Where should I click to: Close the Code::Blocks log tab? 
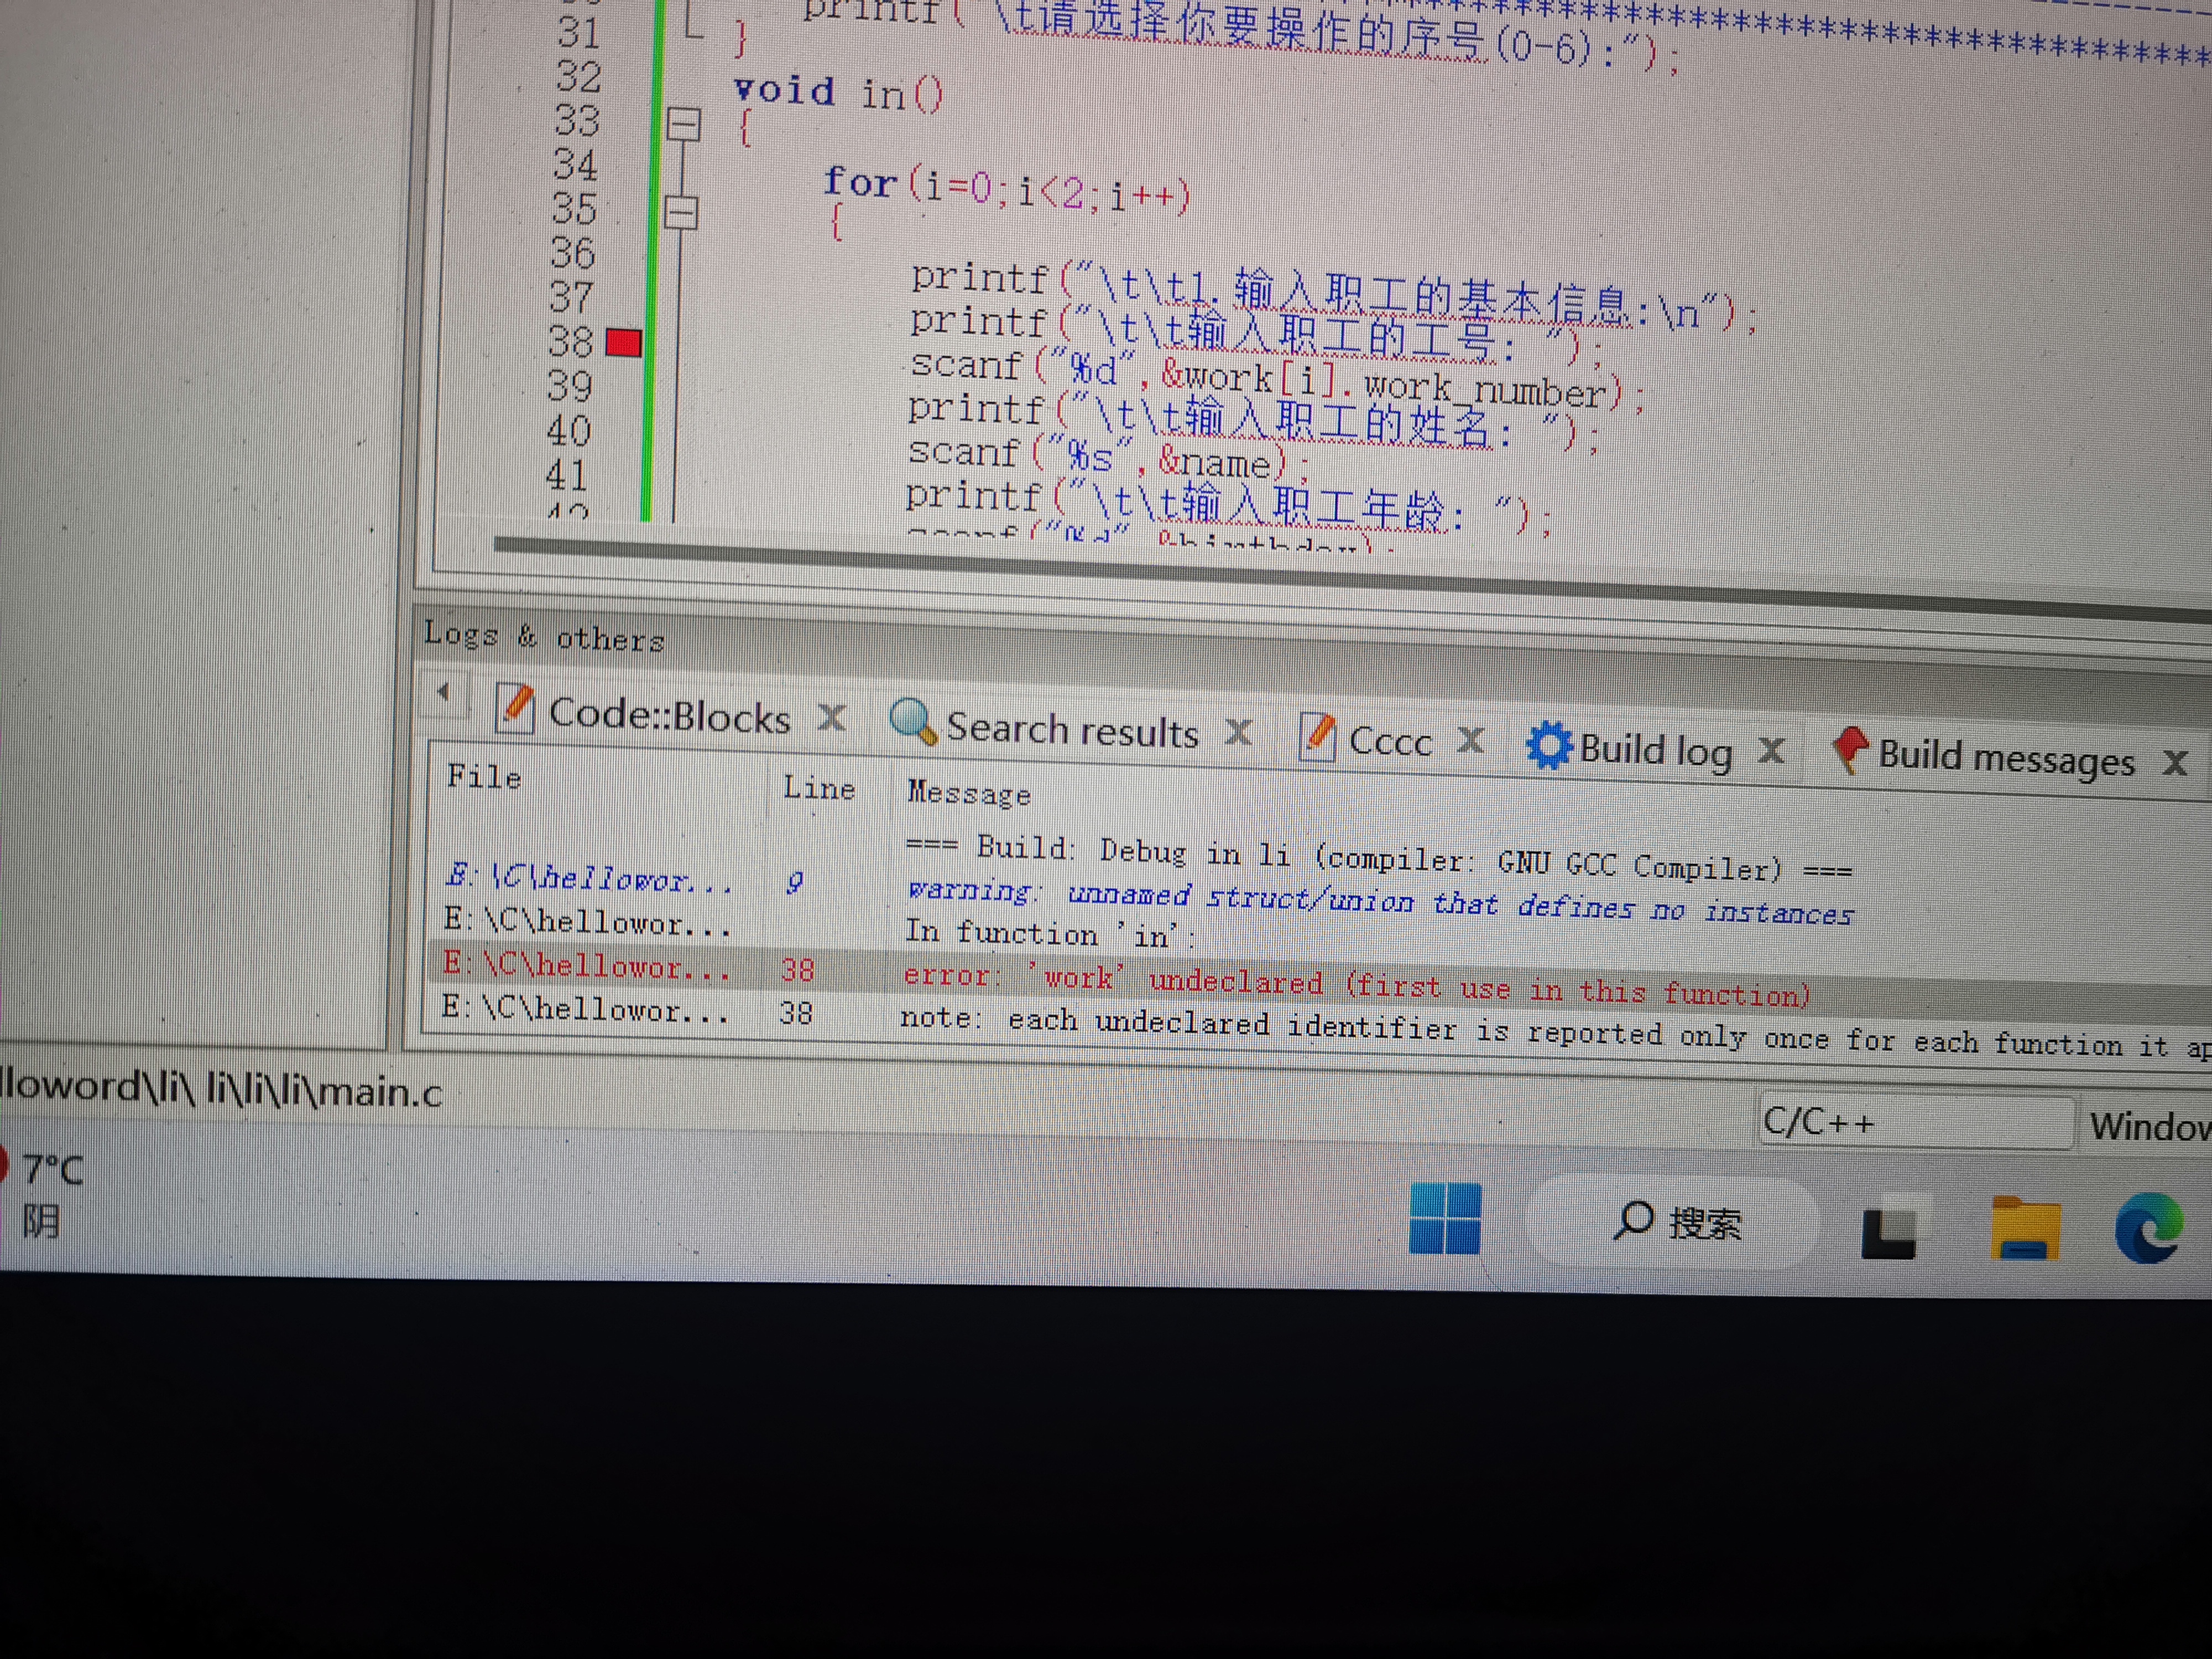(831, 716)
